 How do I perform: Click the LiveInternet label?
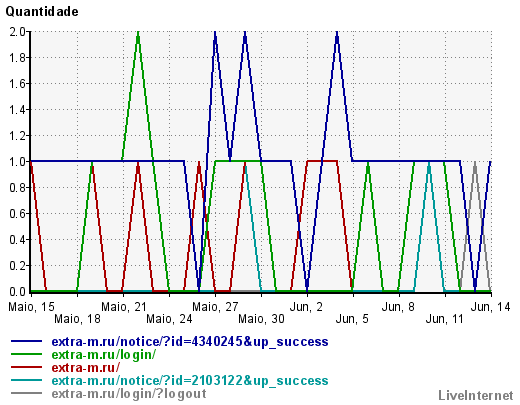pos(476,396)
